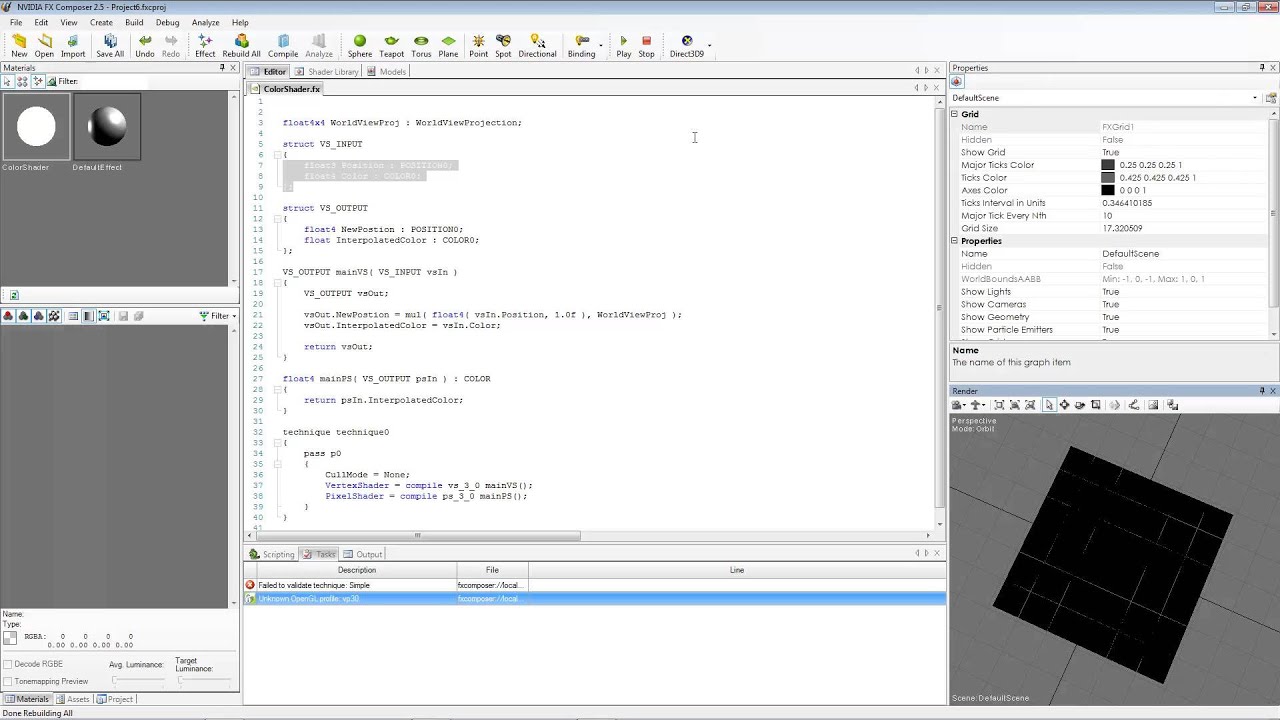Open the Build menu
The image size is (1280, 720).
[134, 22]
